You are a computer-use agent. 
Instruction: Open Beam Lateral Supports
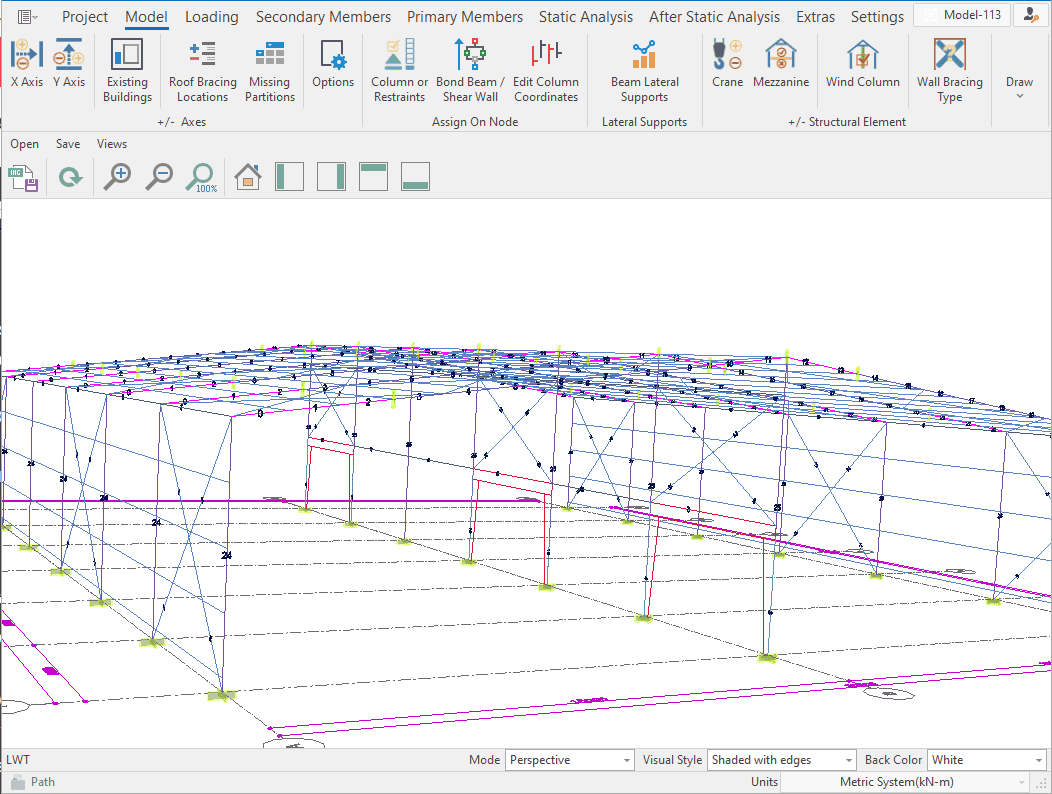point(644,56)
